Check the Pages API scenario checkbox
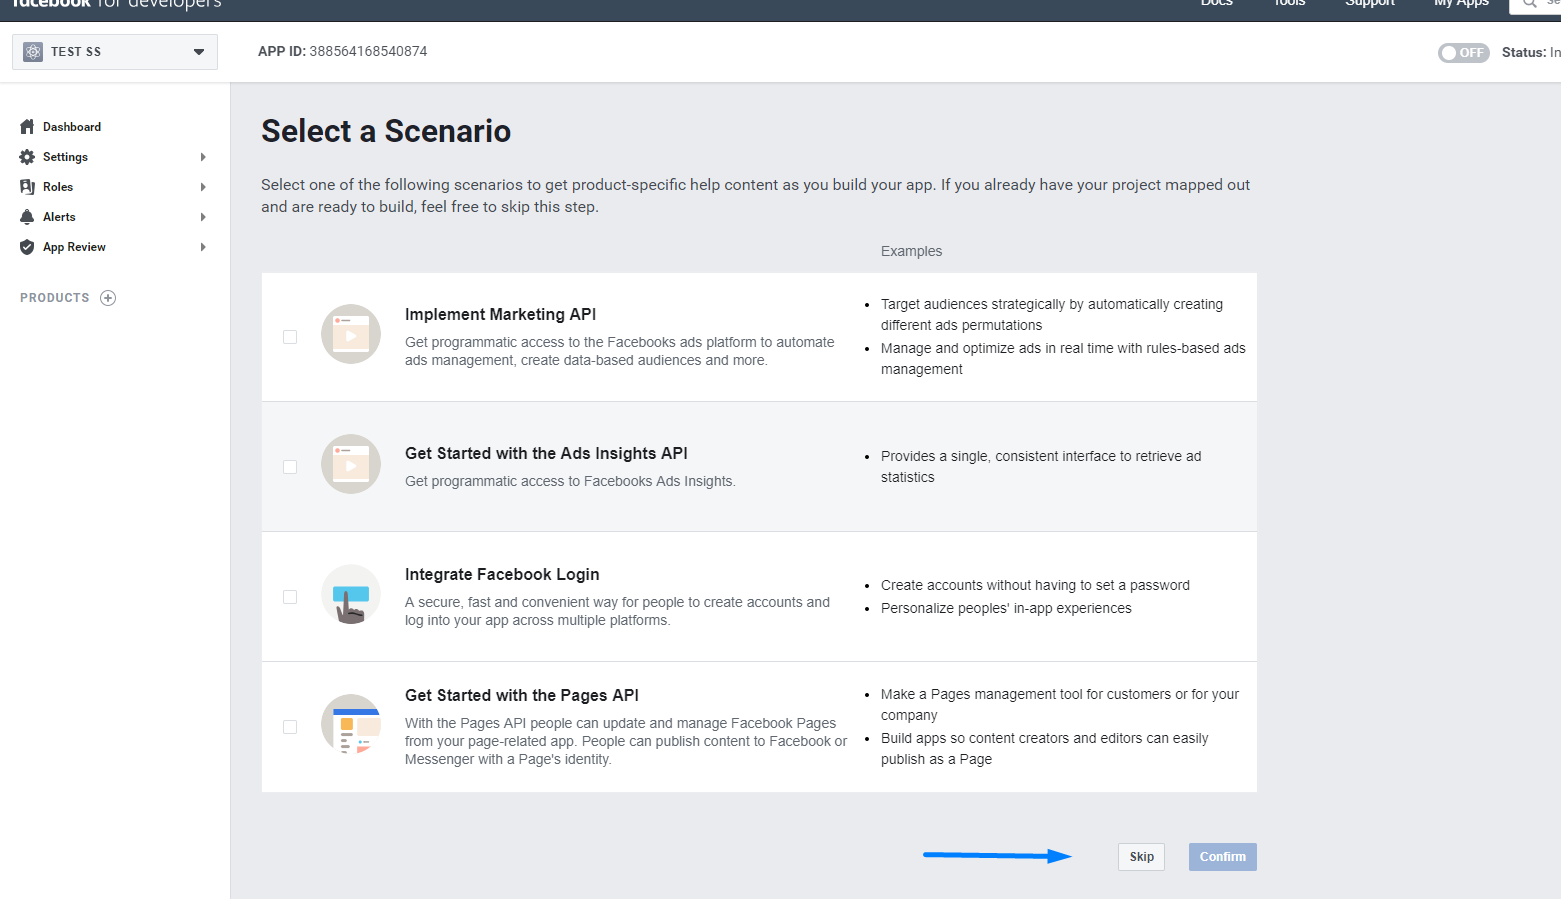The height and width of the screenshot is (899, 1561). point(290,727)
